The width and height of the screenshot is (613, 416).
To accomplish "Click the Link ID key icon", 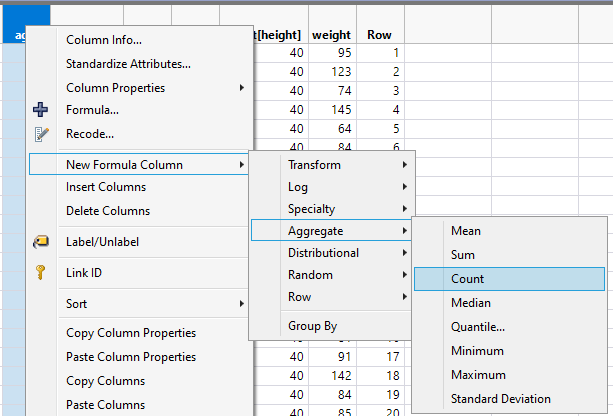I will coord(41,272).
